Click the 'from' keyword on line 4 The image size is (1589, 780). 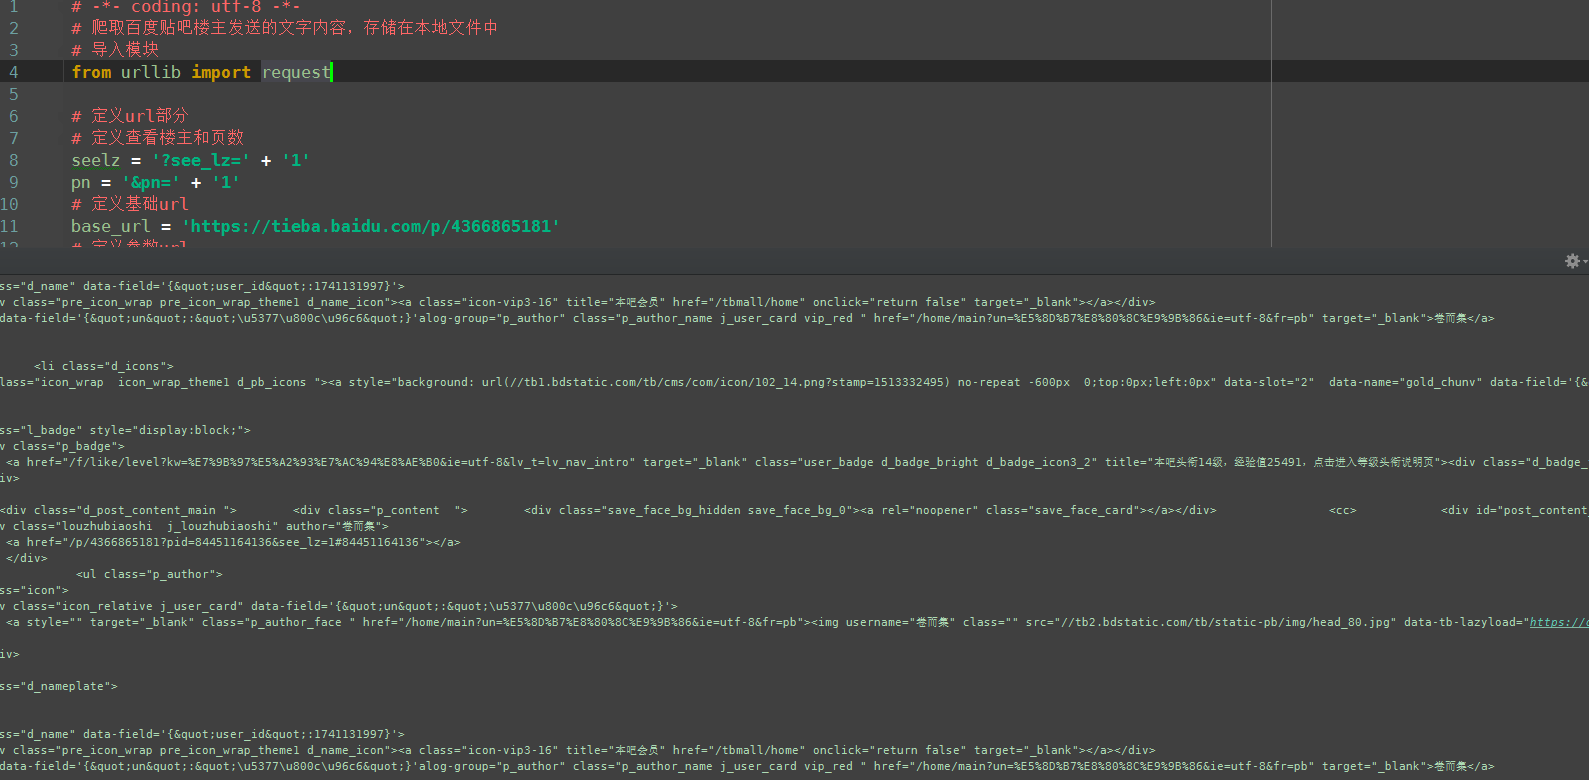click(x=91, y=72)
